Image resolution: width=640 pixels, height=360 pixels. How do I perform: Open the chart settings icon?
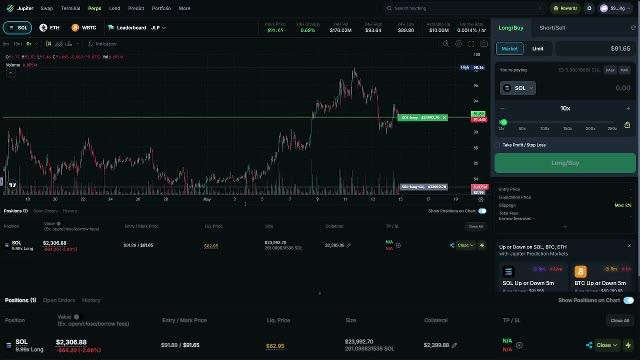tap(458, 43)
